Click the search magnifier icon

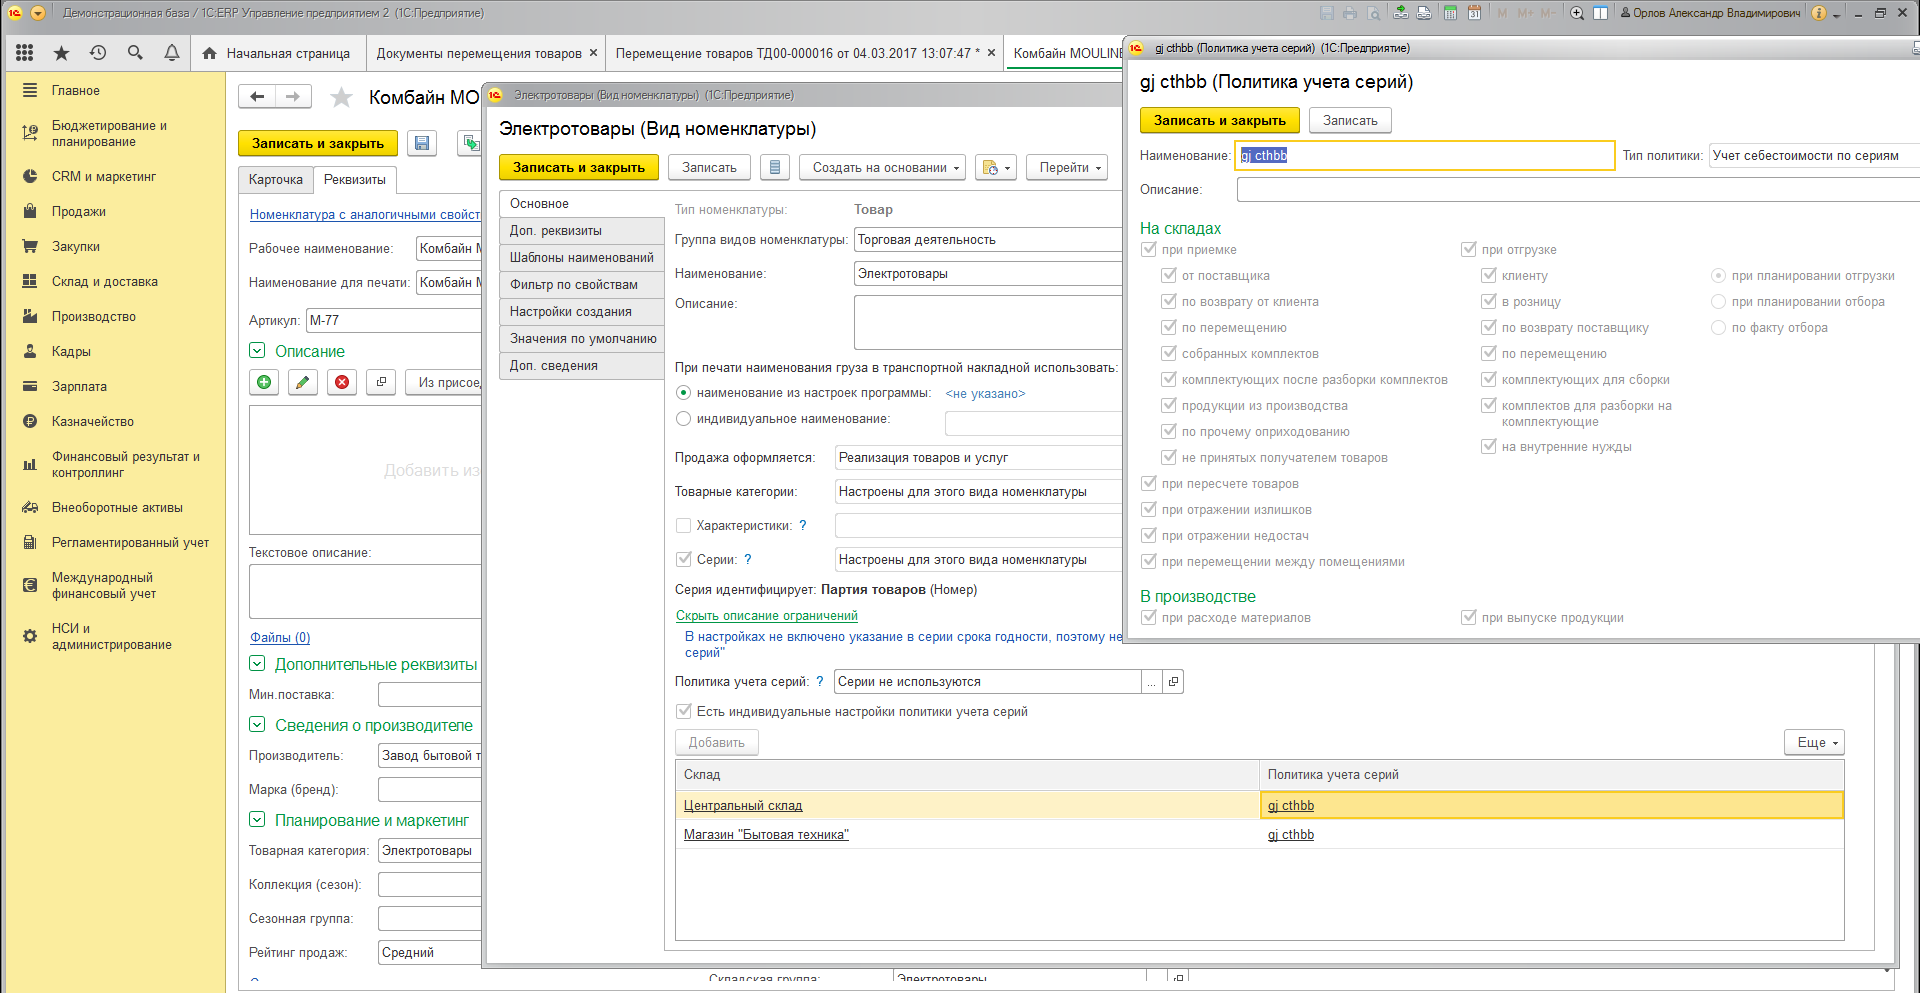tap(135, 53)
